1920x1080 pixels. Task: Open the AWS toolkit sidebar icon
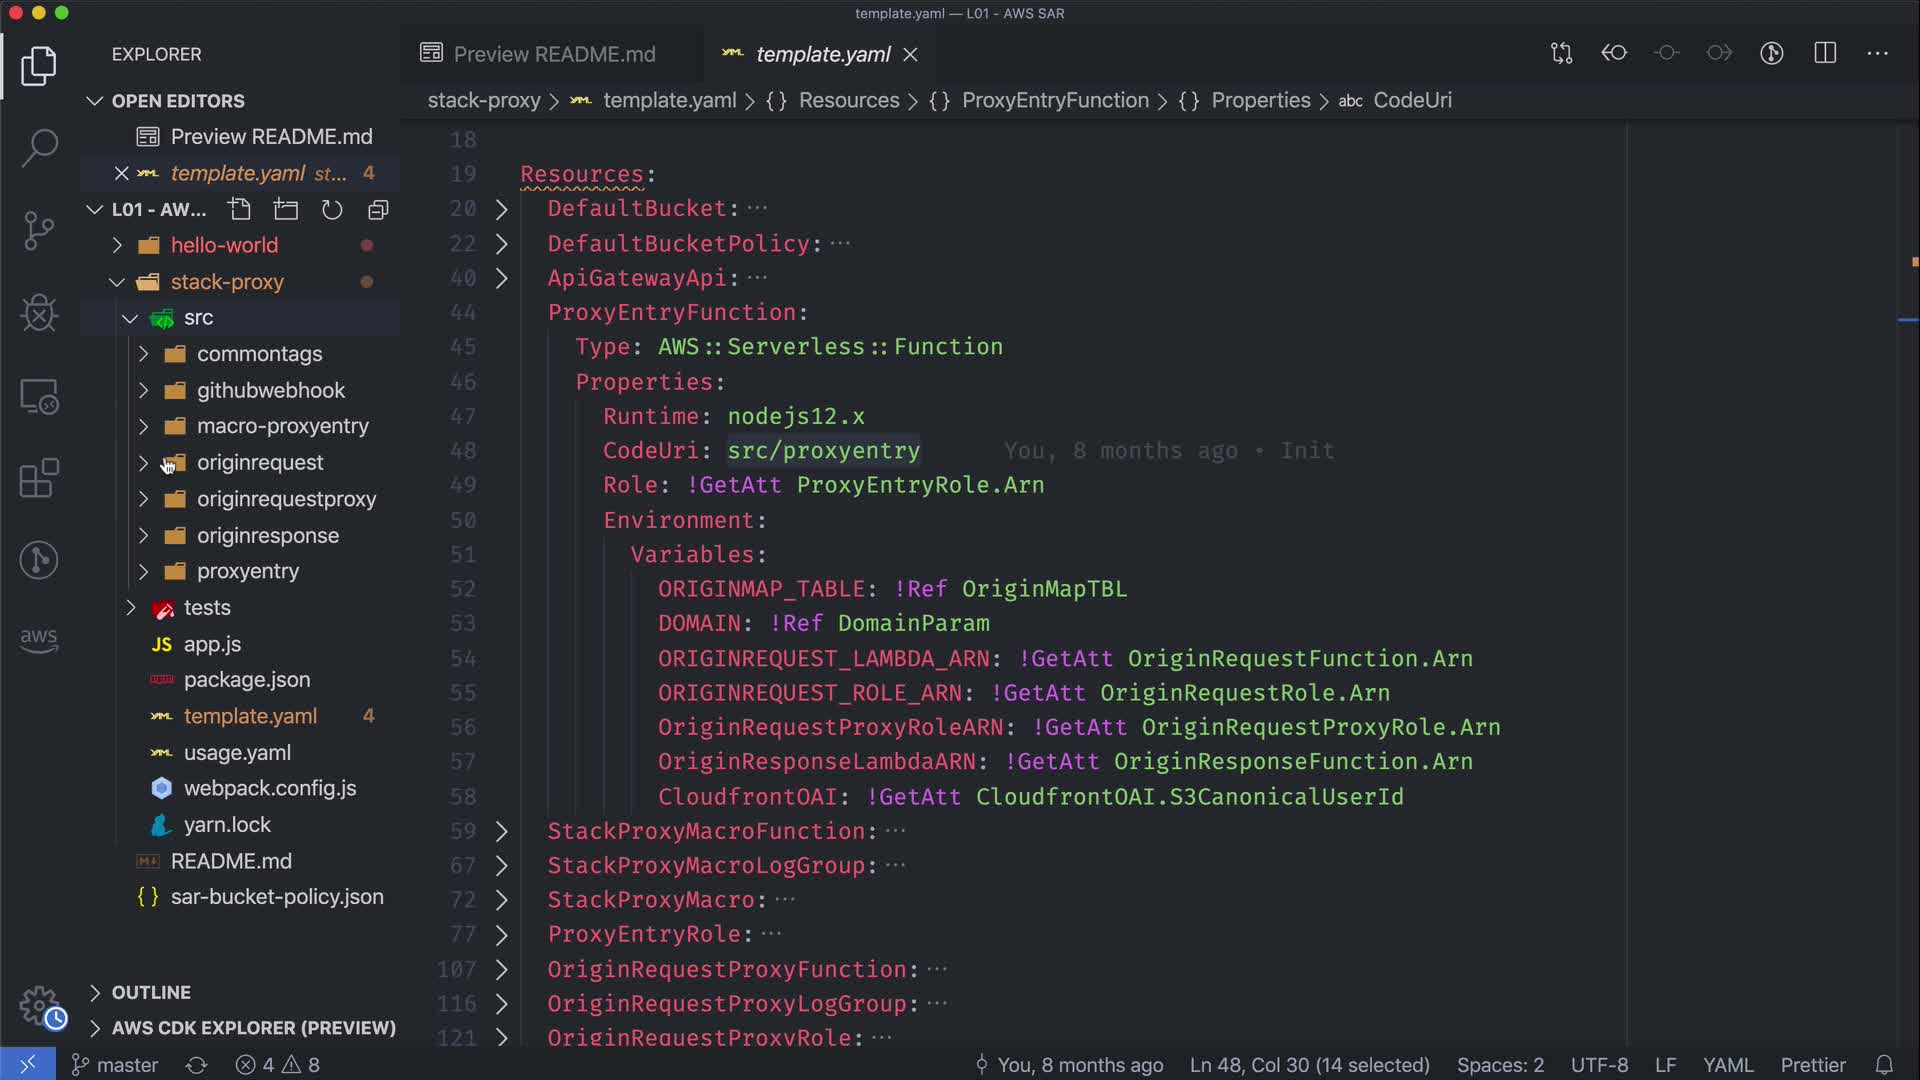(39, 640)
